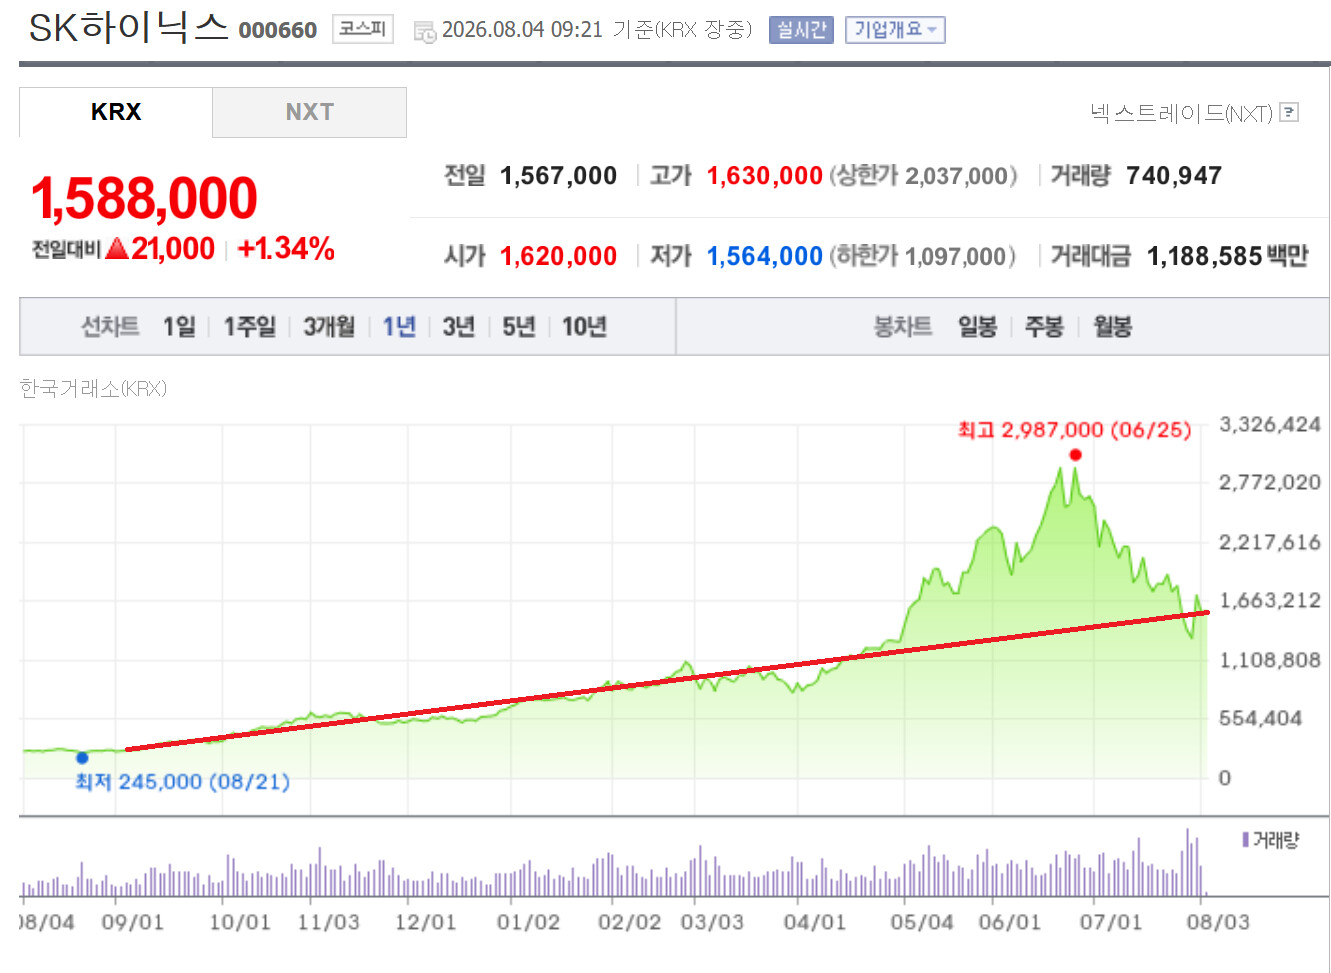This screenshot has height=973, width=1331.
Task: Open the NXT help question-mark icon
Action: (1290, 112)
